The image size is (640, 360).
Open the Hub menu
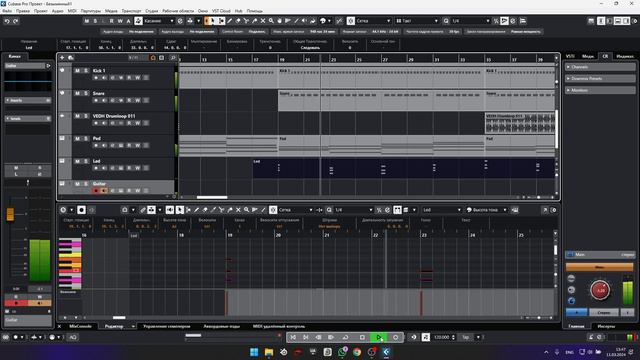click(239, 11)
